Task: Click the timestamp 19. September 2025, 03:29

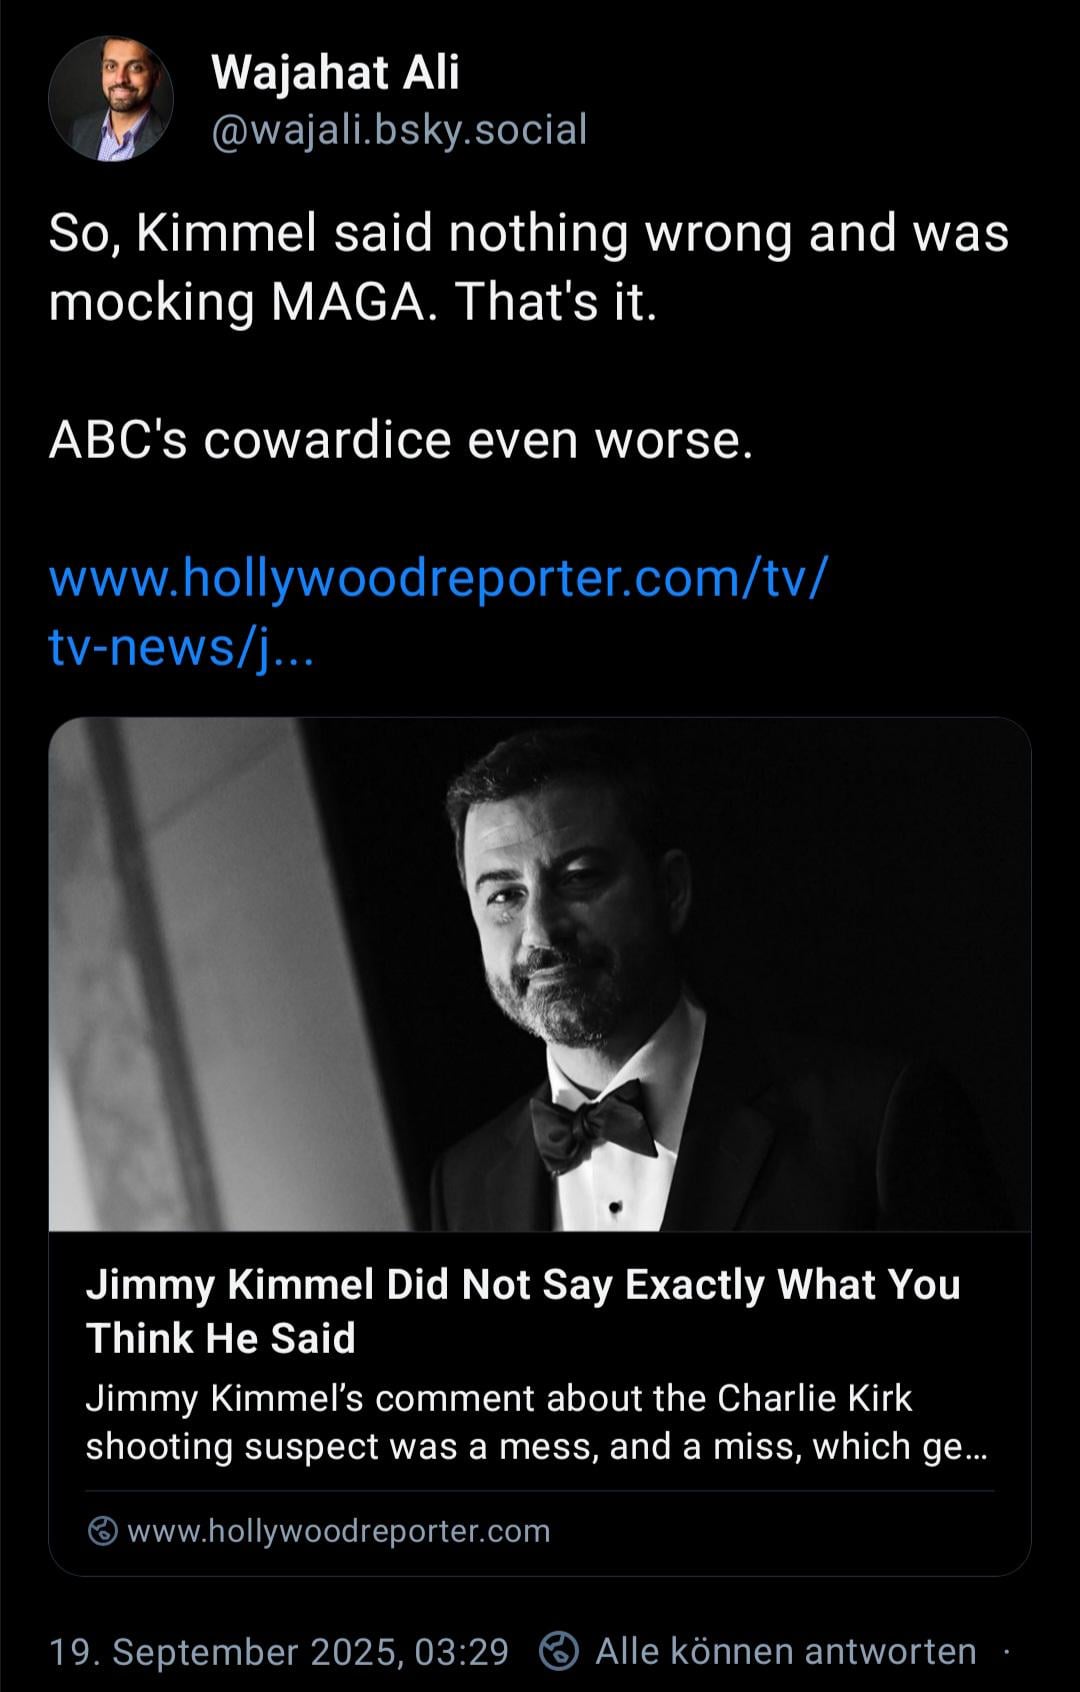Action: (279, 1651)
